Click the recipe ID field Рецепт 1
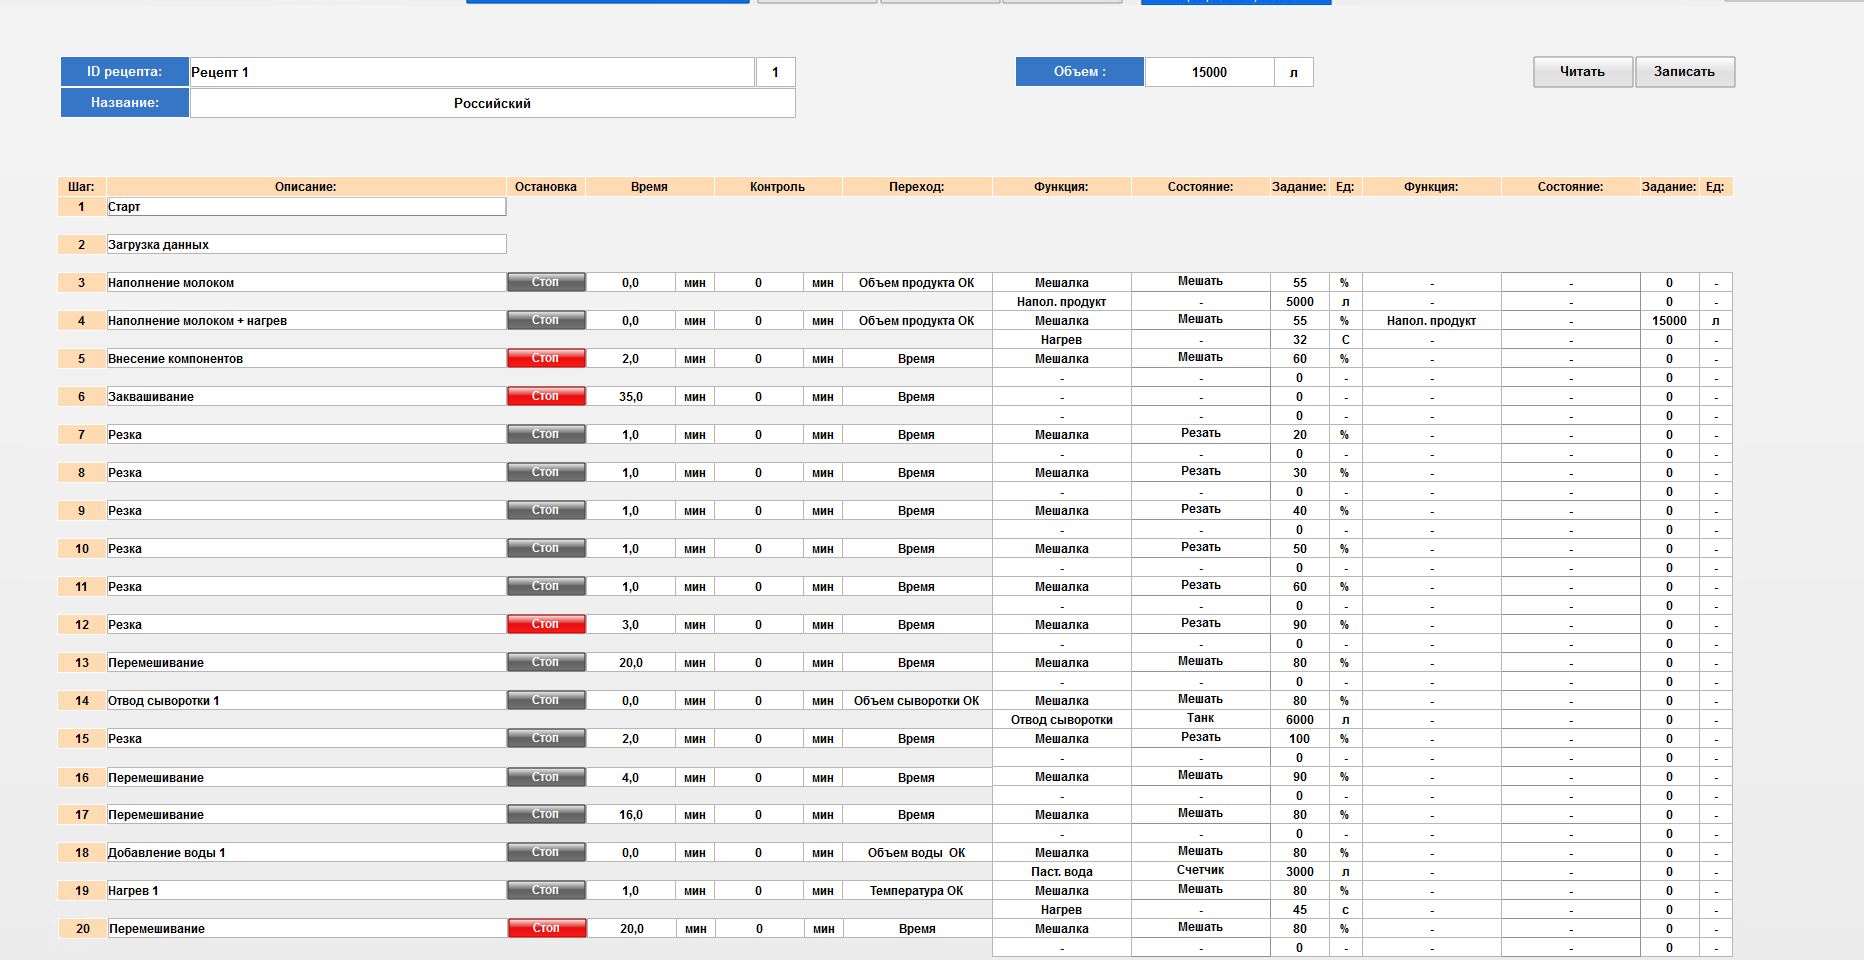This screenshot has height=960, width=1864. 471,72
